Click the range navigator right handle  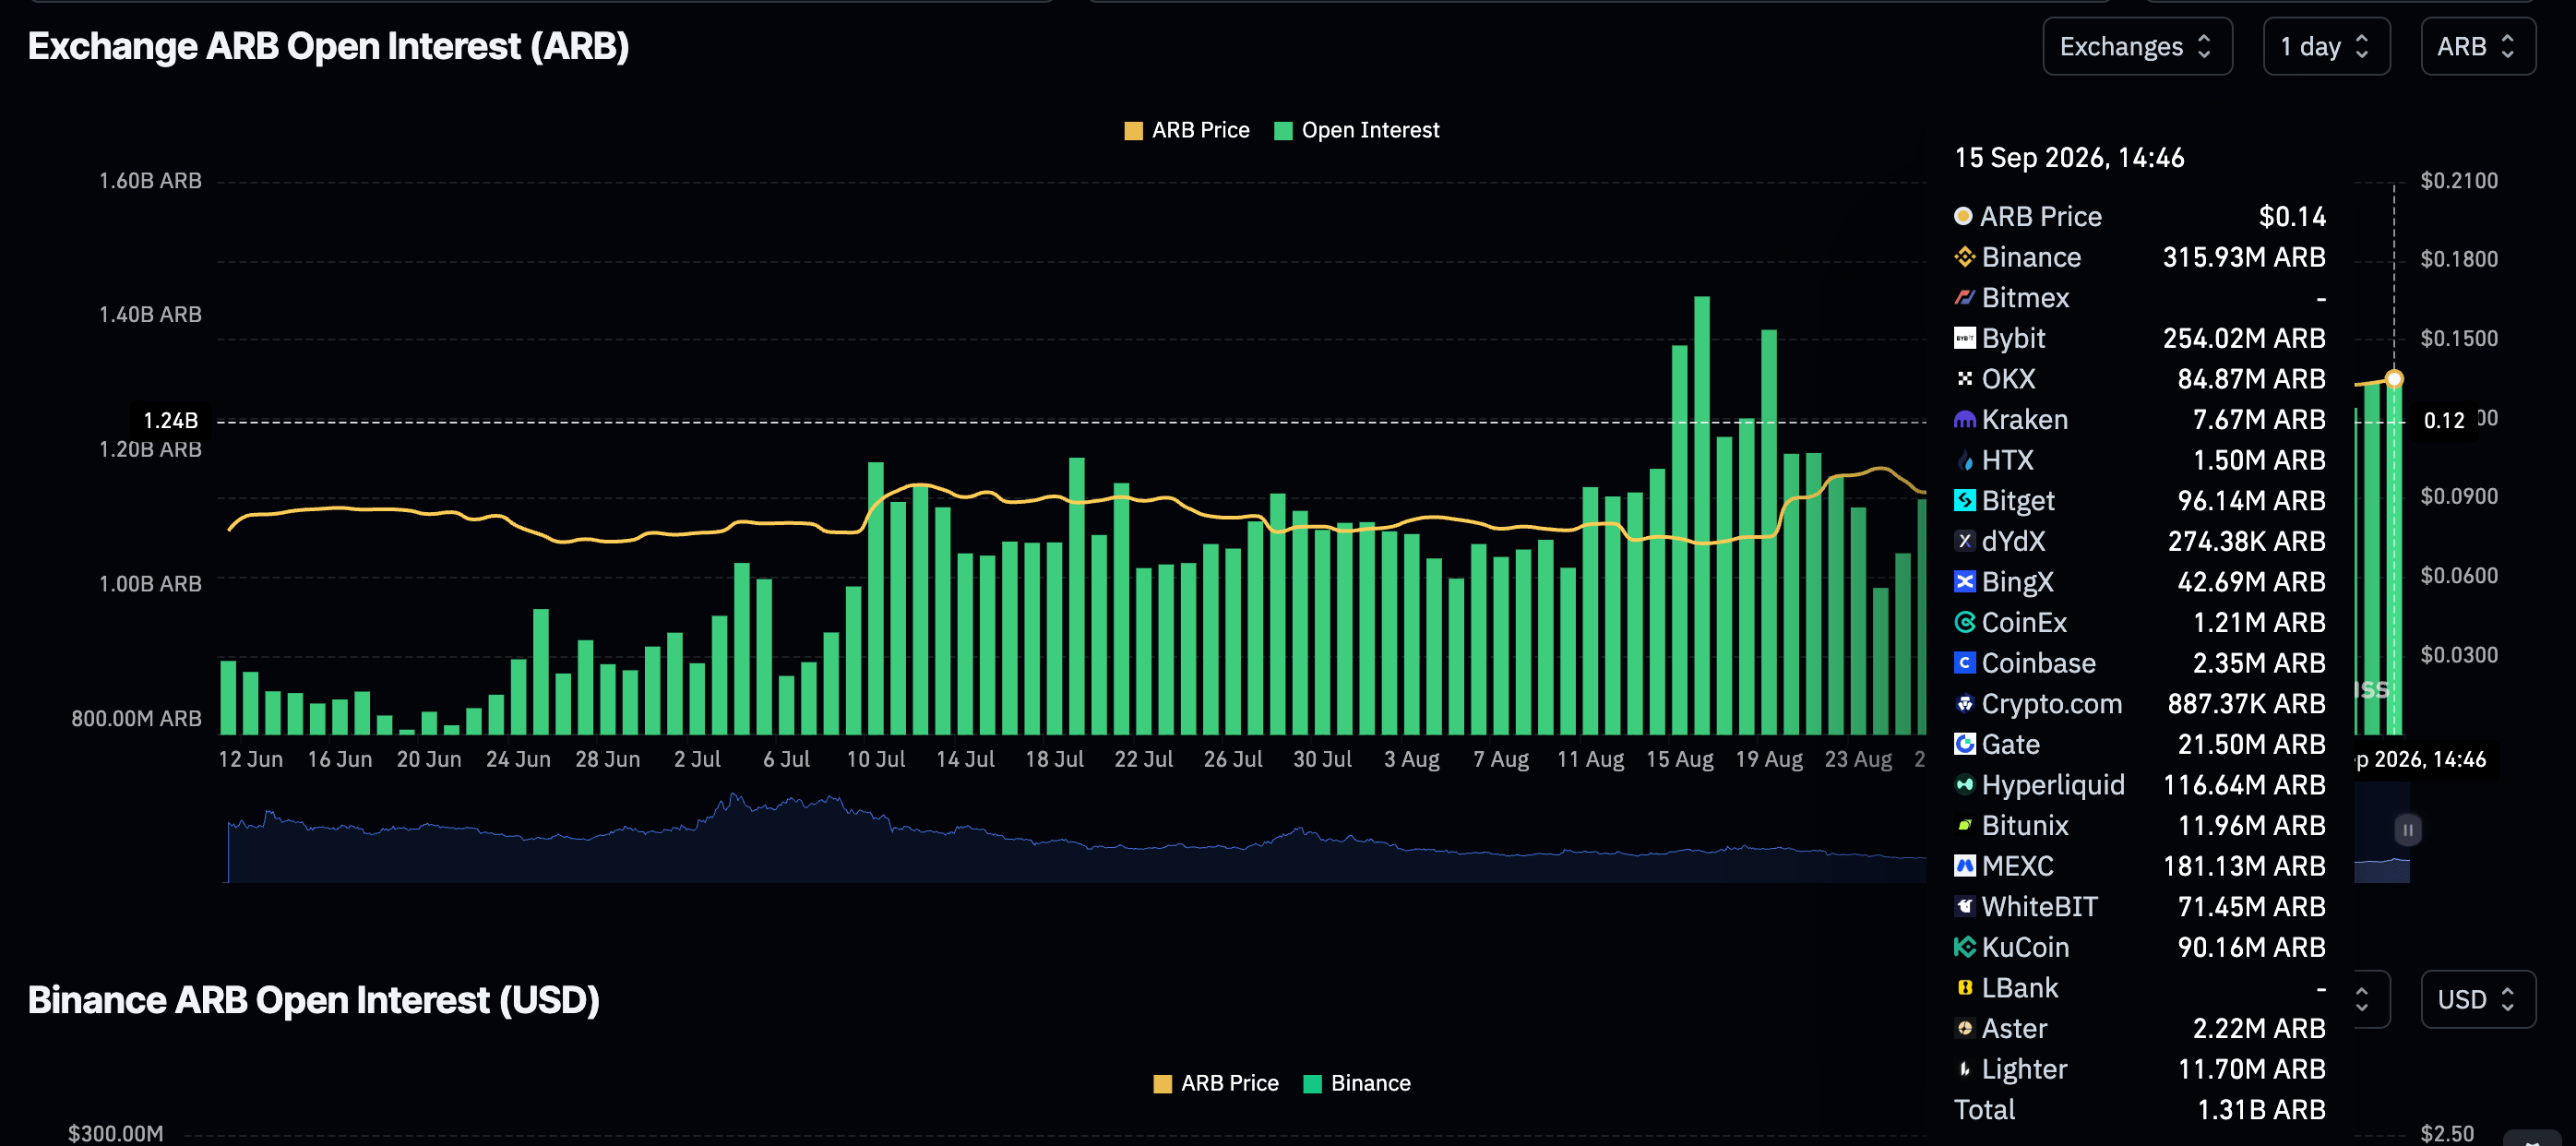point(2407,829)
